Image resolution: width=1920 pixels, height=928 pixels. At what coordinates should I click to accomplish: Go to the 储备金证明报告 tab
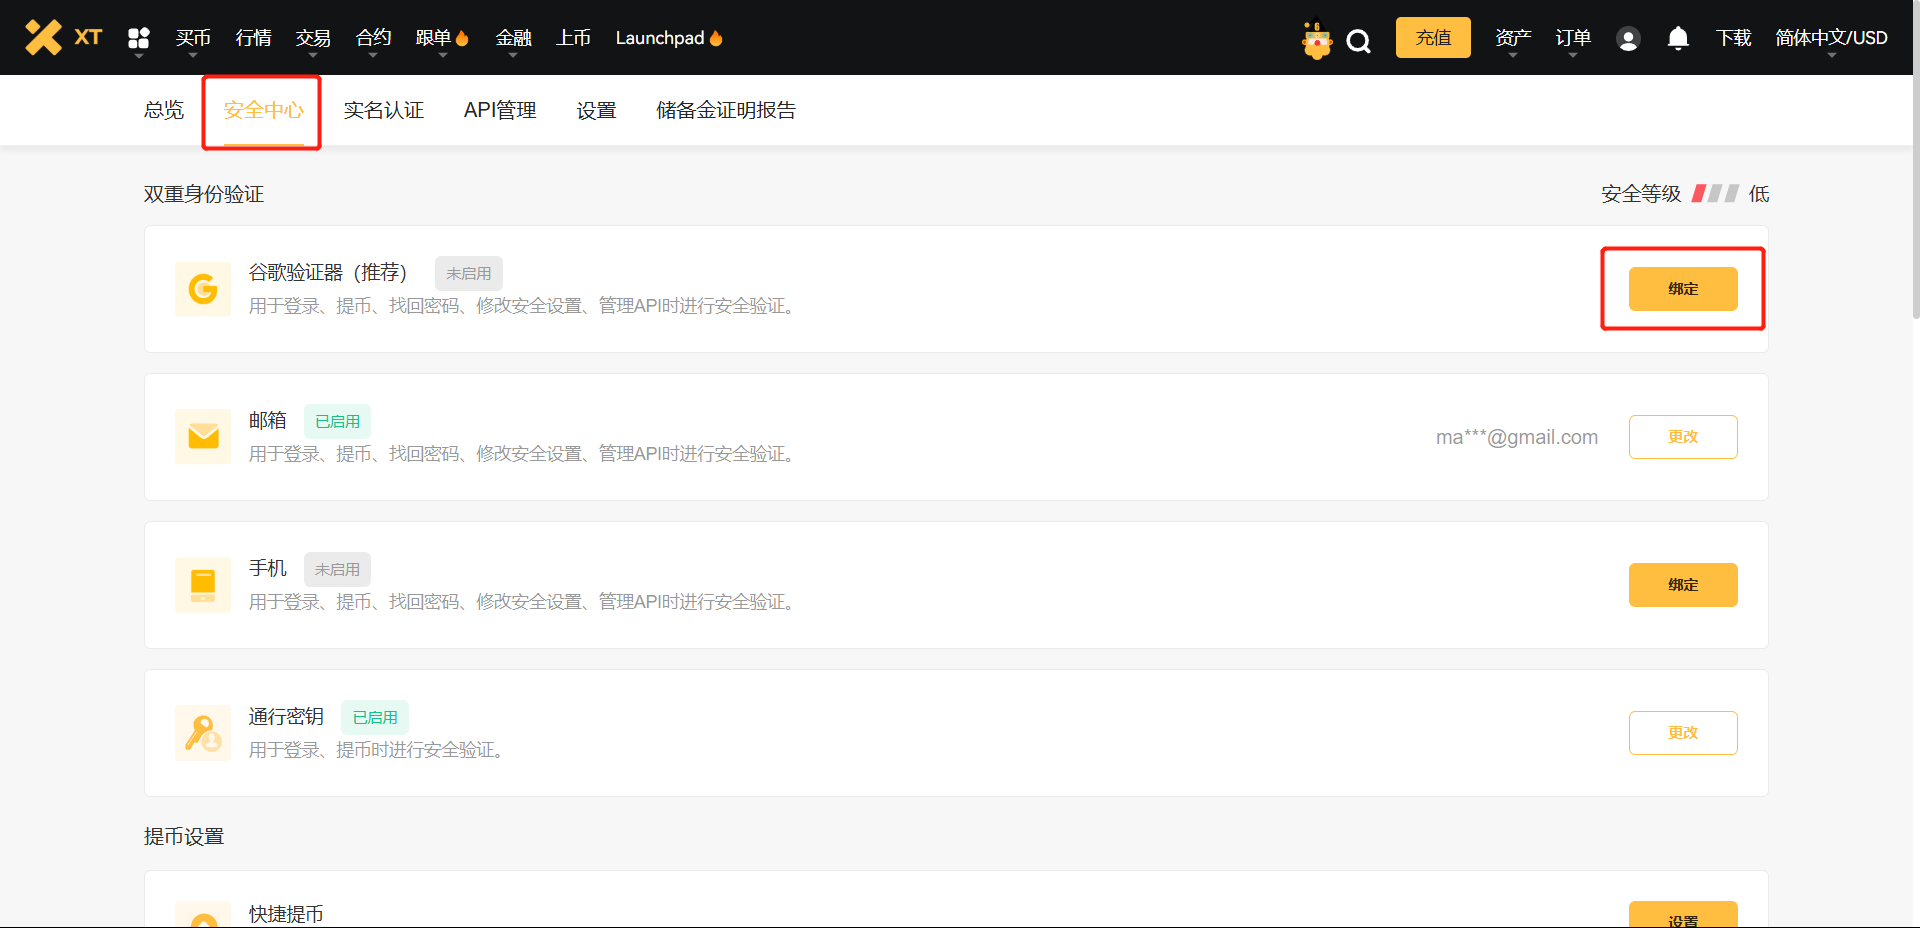click(726, 110)
